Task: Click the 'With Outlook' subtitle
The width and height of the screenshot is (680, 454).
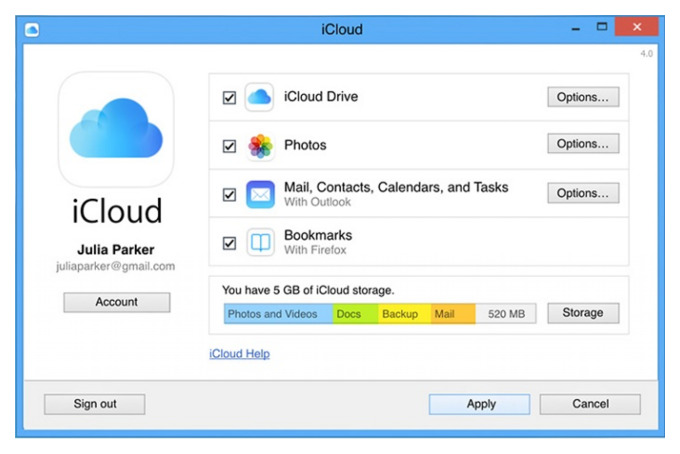Action: [317, 202]
